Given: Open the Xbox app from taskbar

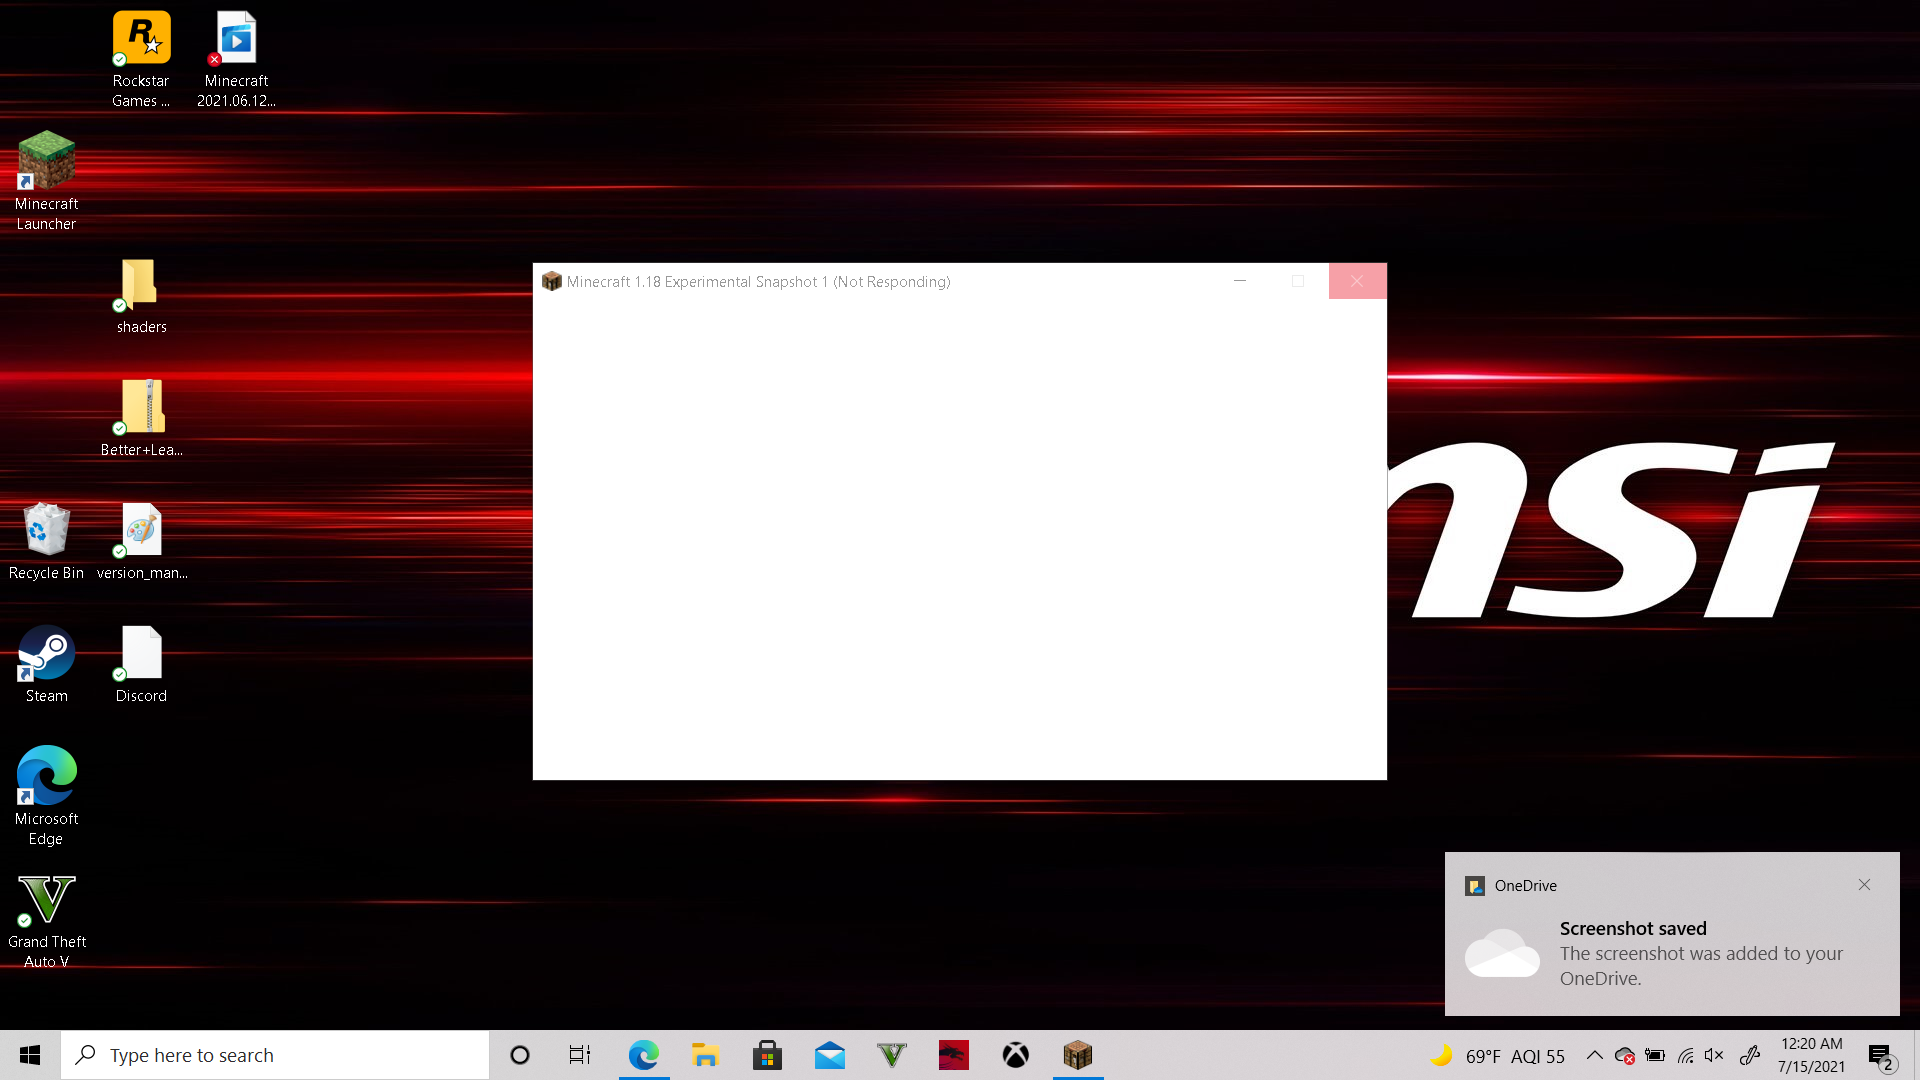Looking at the screenshot, I should pos(1015,1055).
